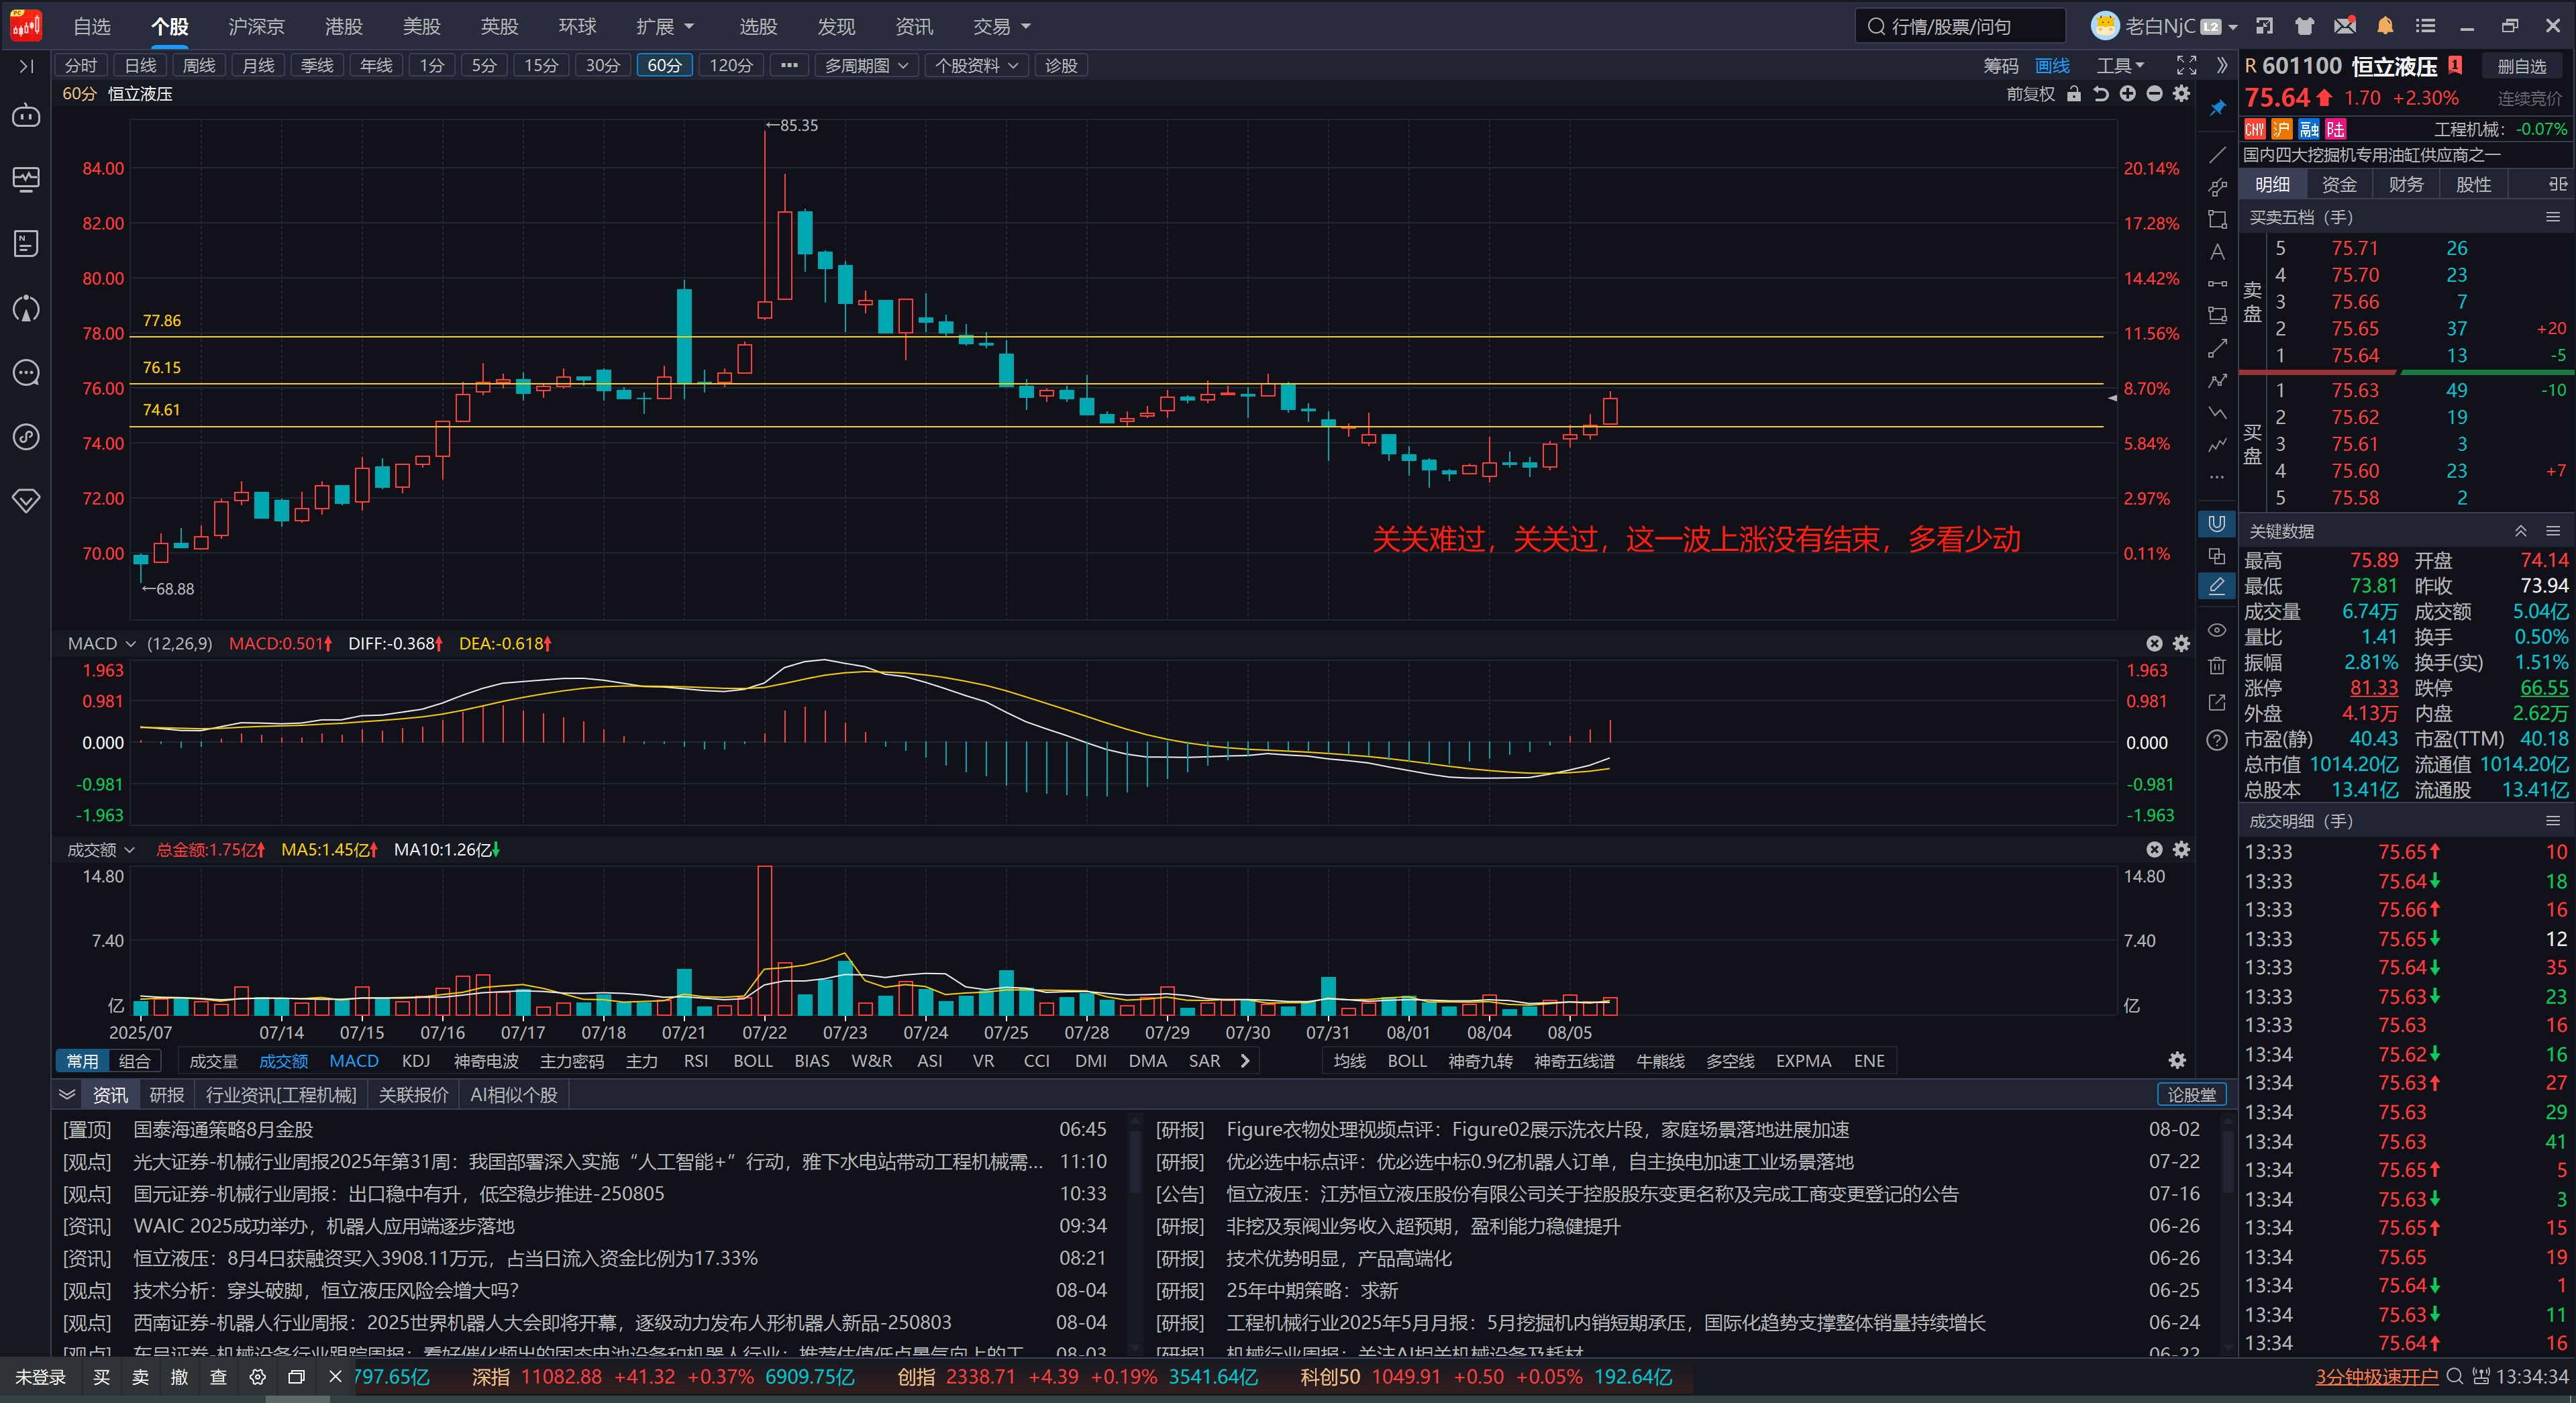The image size is (2576, 1403).
Task: Toggle the magnet snap tool
Action: click(x=2217, y=523)
